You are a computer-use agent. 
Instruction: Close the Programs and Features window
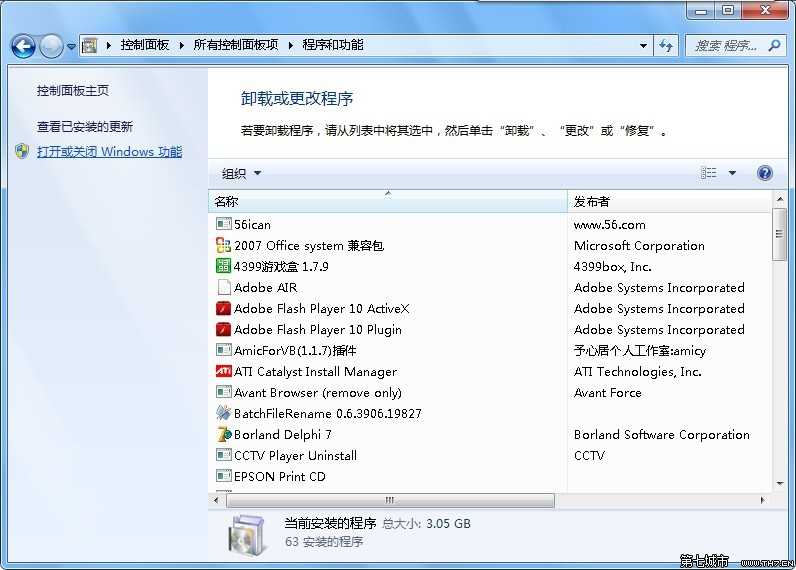coord(765,11)
